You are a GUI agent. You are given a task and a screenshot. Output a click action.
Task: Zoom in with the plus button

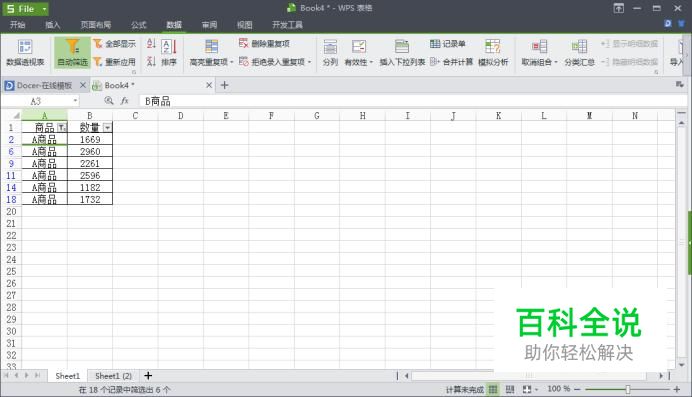[x=677, y=389]
